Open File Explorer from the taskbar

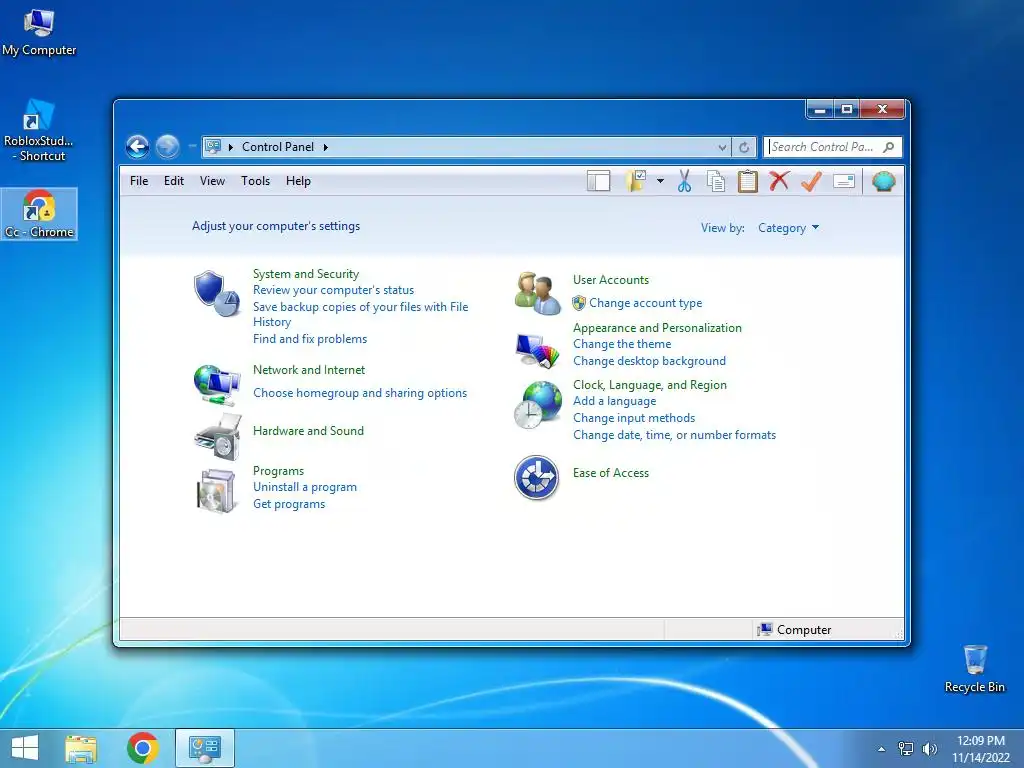click(x=81, y=748)
